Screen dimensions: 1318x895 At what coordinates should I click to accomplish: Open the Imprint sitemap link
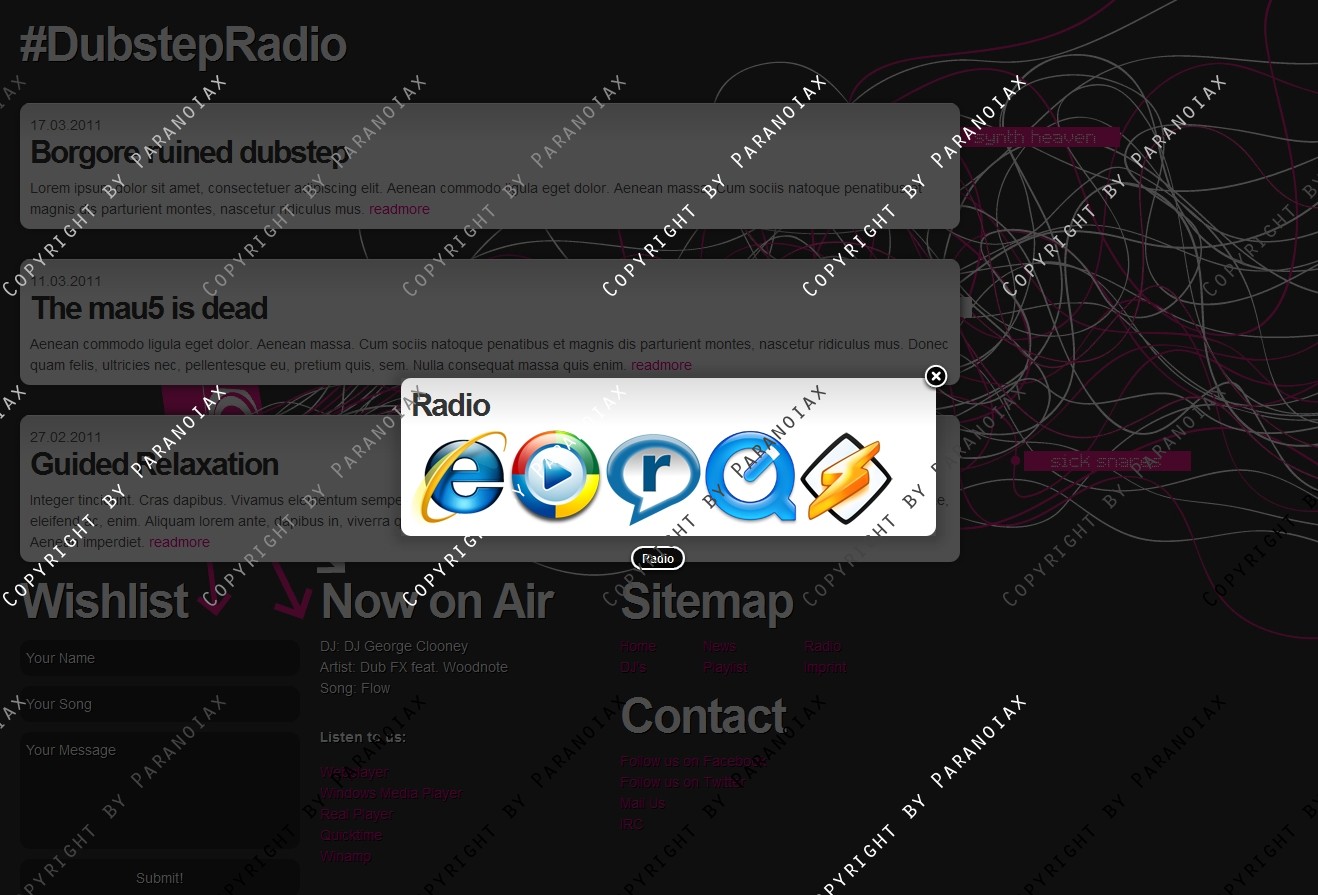coord(825,667)
